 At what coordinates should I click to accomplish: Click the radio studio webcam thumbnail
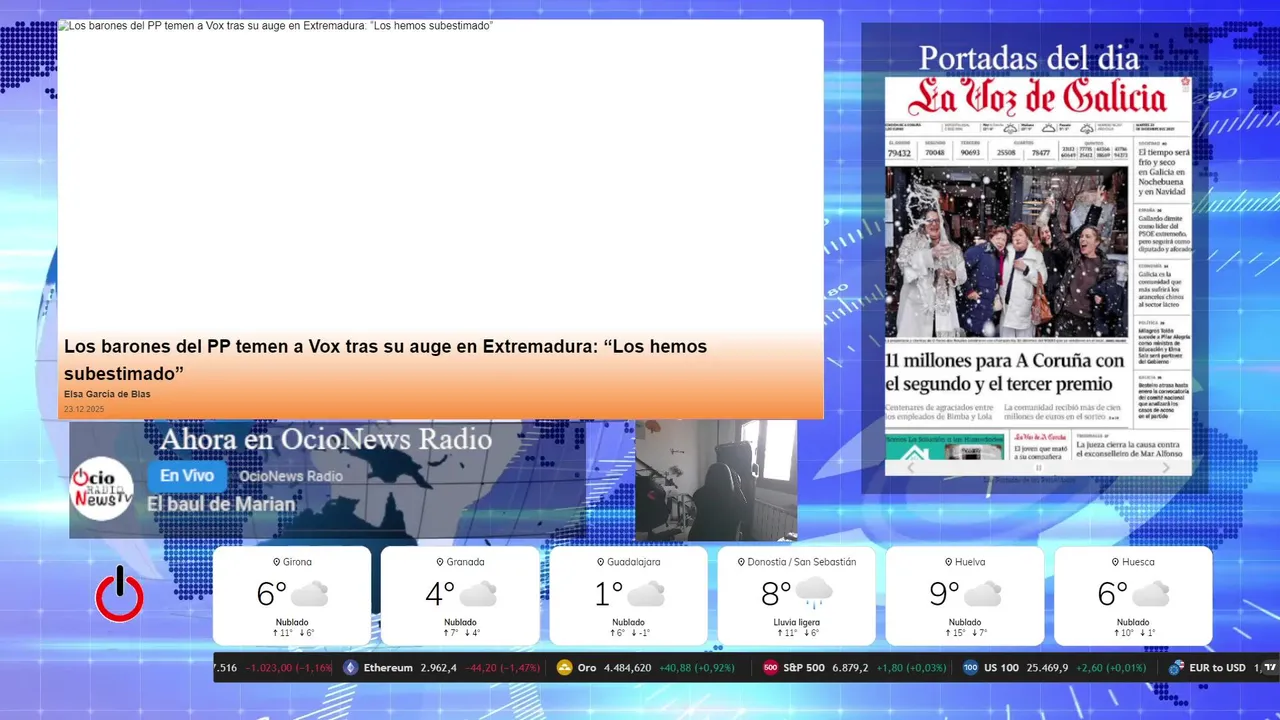(x=716, y=480)
